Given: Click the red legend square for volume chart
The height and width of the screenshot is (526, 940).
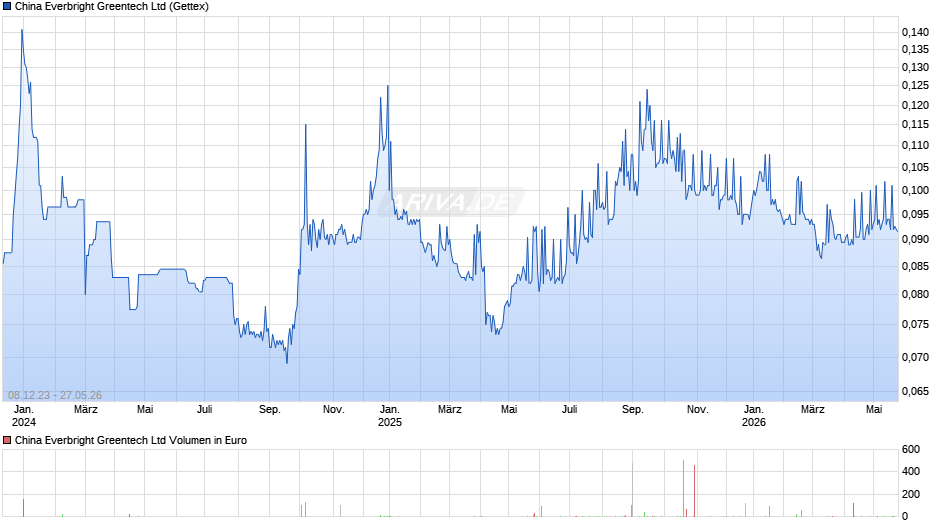Looking at the screenshot, I should 7,440.
